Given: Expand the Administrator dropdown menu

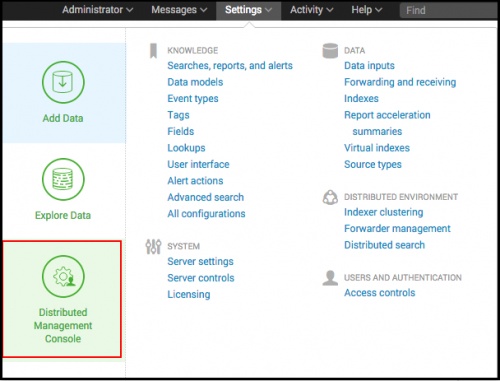Looking at the screenshot, I should pos(97,10).
